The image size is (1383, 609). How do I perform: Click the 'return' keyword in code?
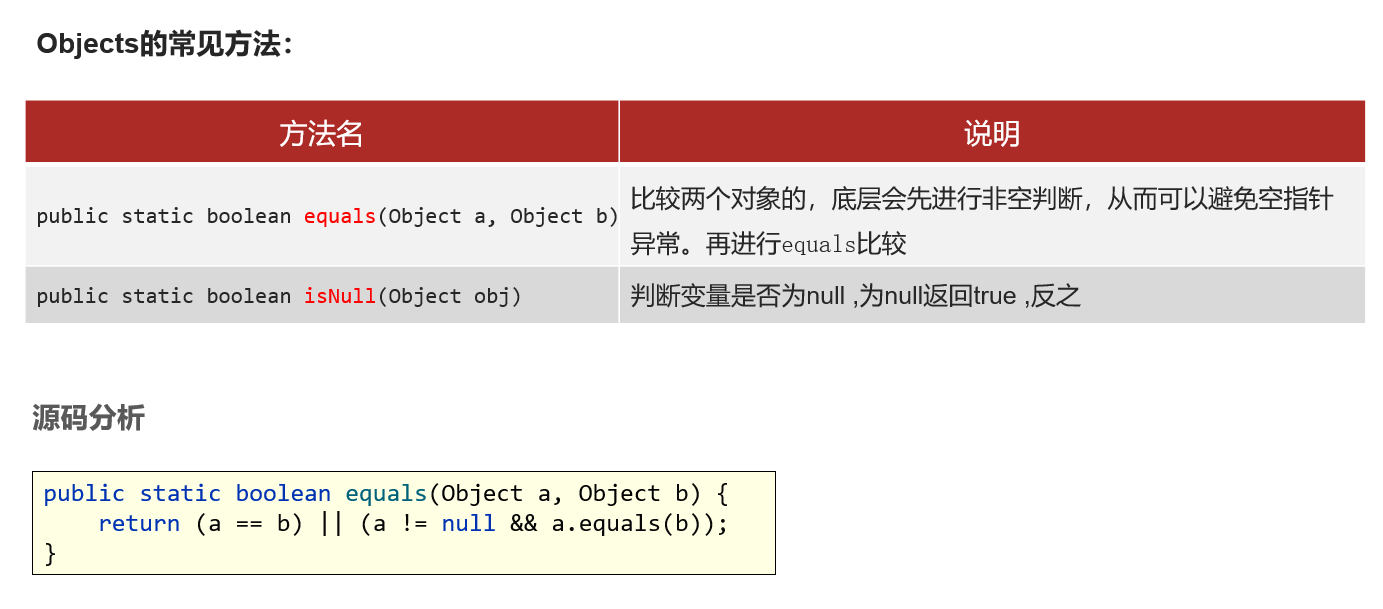(139, 524)
